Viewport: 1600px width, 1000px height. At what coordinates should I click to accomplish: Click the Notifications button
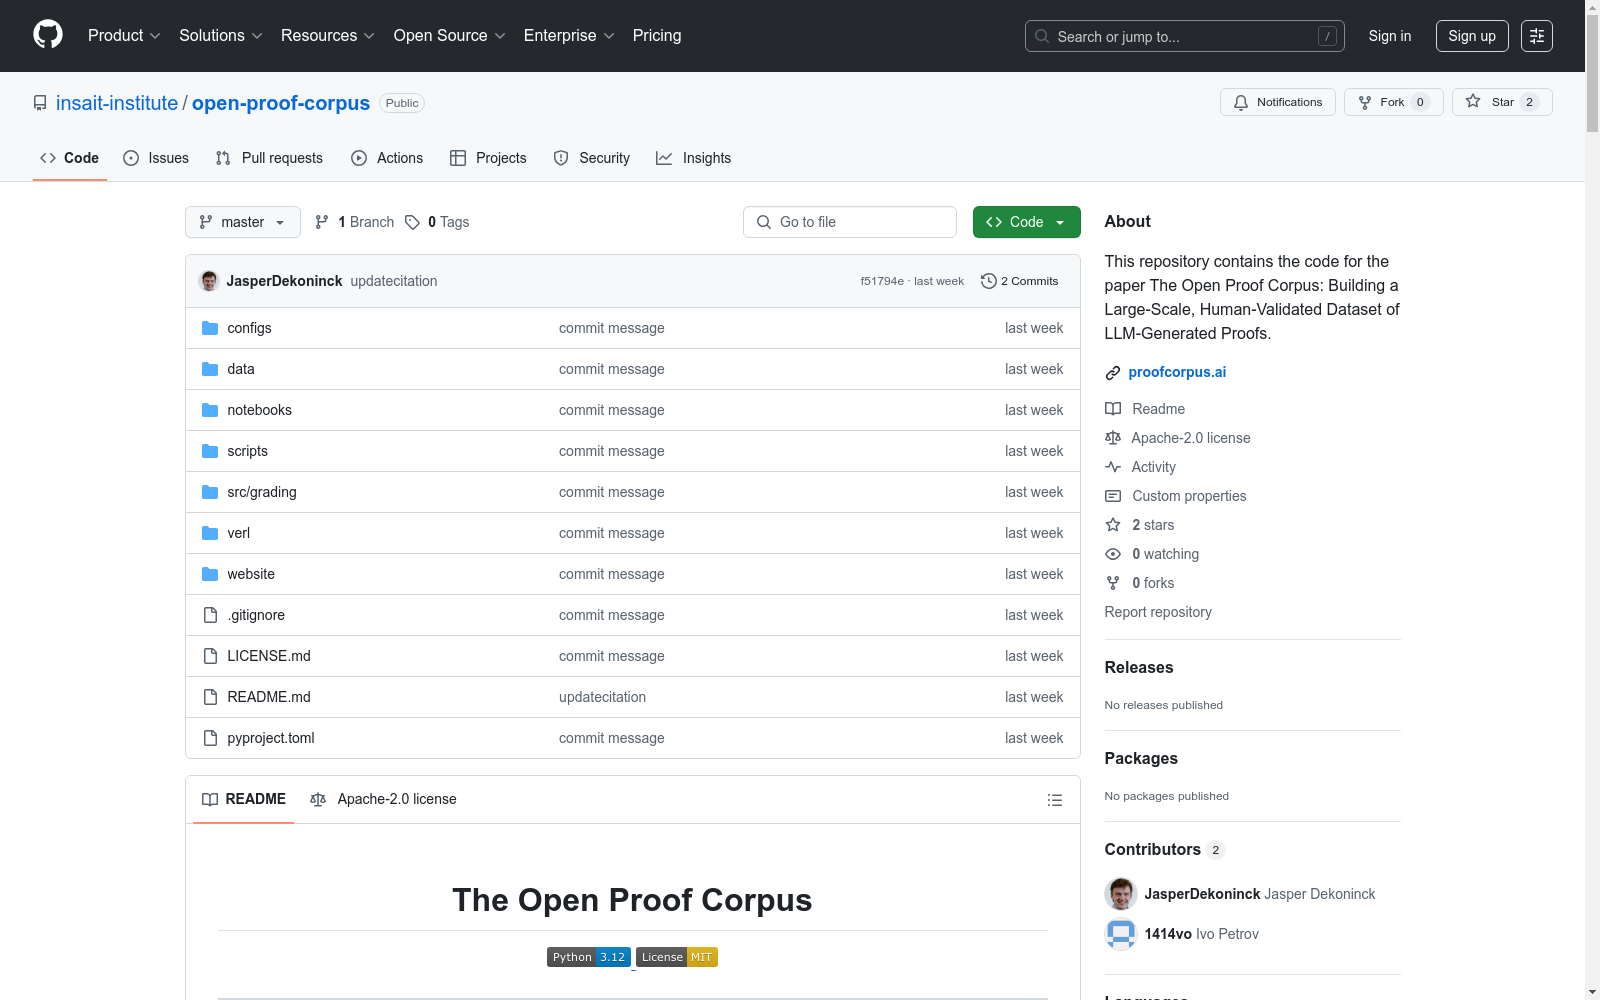click(x=1278, y=102)
